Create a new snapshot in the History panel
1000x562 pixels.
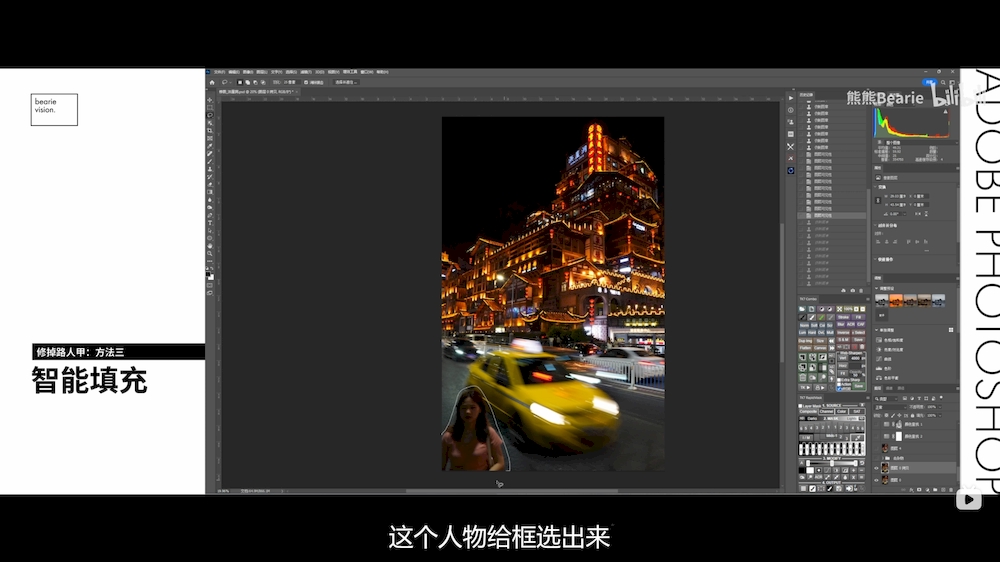tap(853, 290)
